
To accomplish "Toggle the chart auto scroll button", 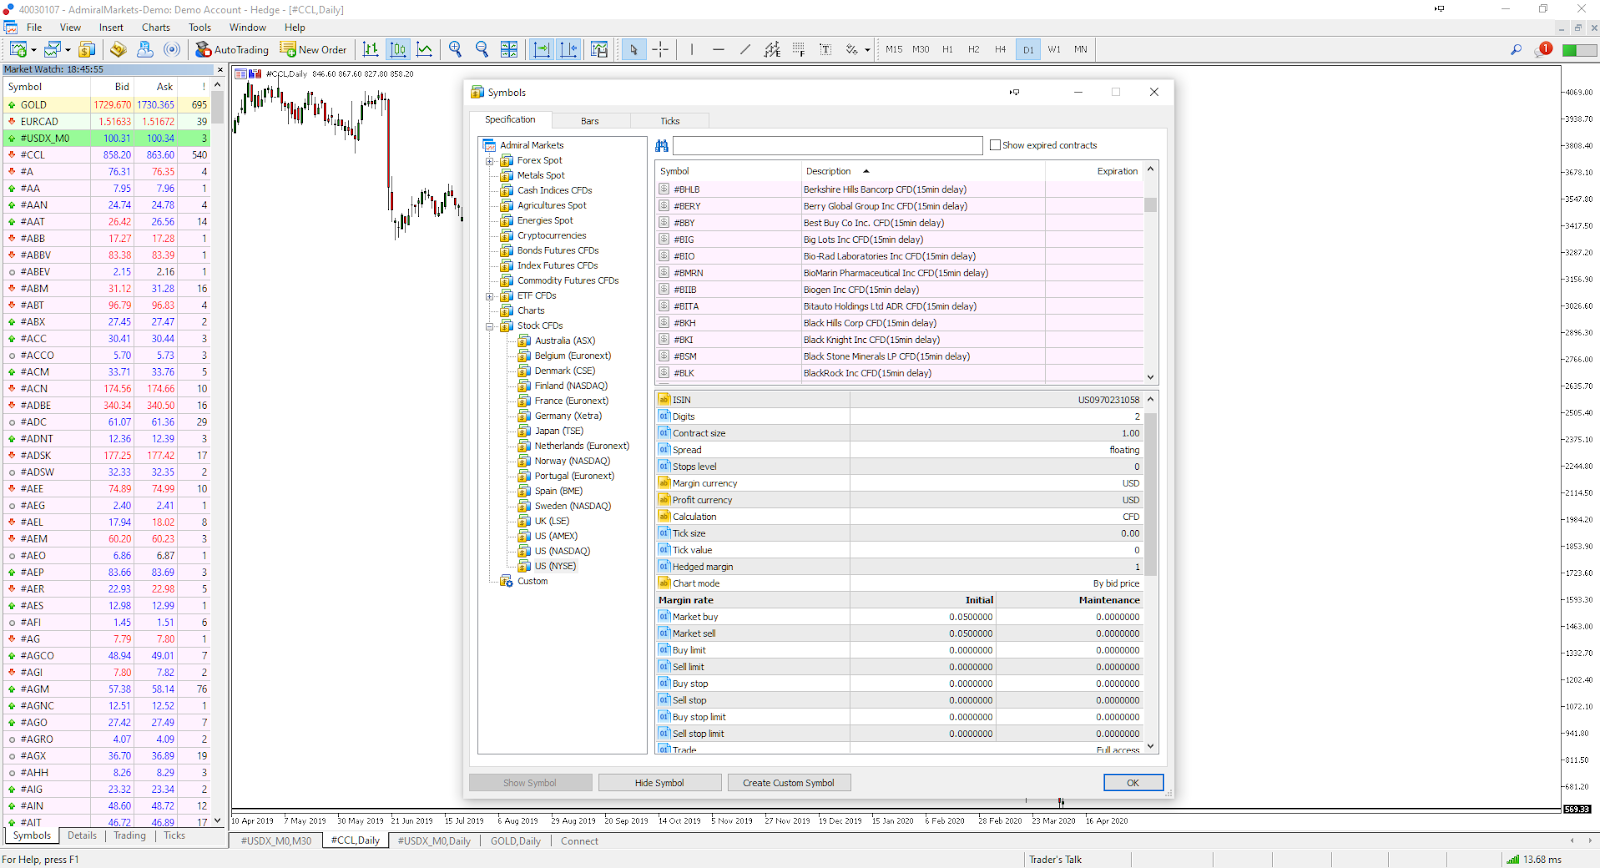I will (542, 49).
